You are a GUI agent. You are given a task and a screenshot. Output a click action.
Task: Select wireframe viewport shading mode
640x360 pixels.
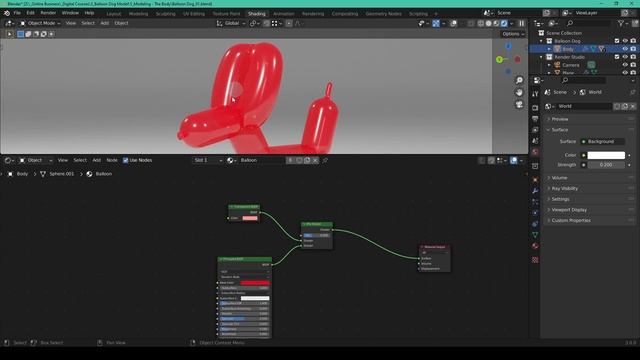481,23
